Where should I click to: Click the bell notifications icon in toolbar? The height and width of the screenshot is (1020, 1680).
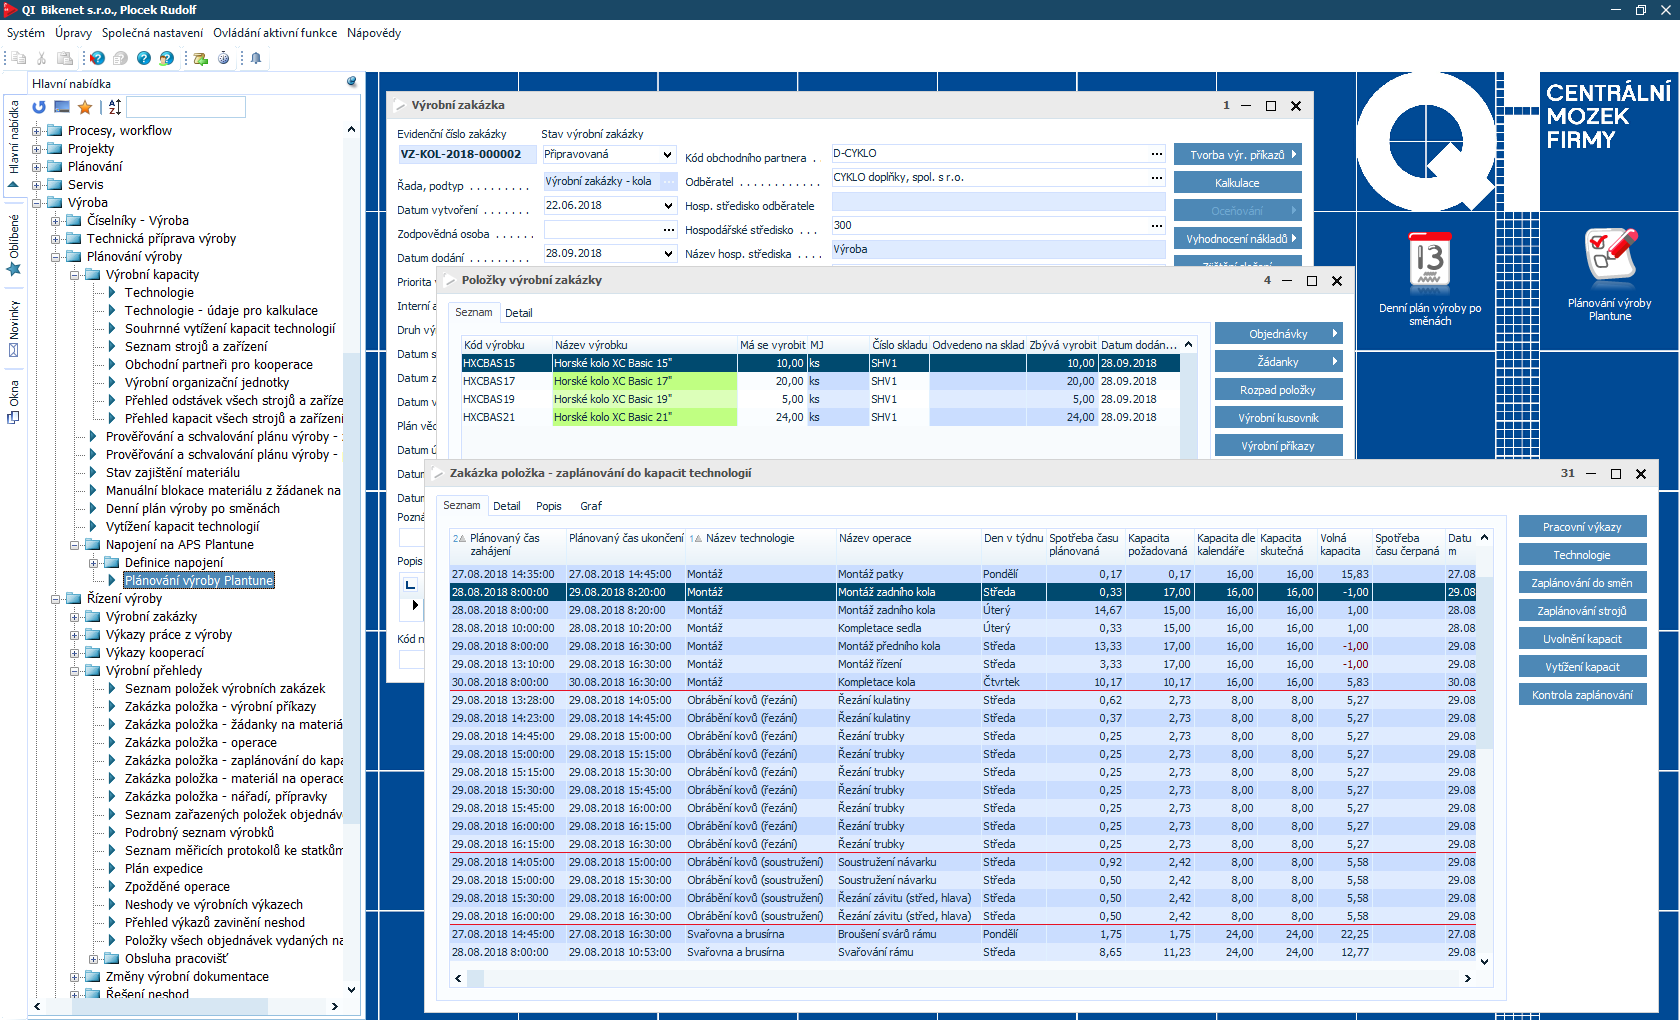pos(256,59)
